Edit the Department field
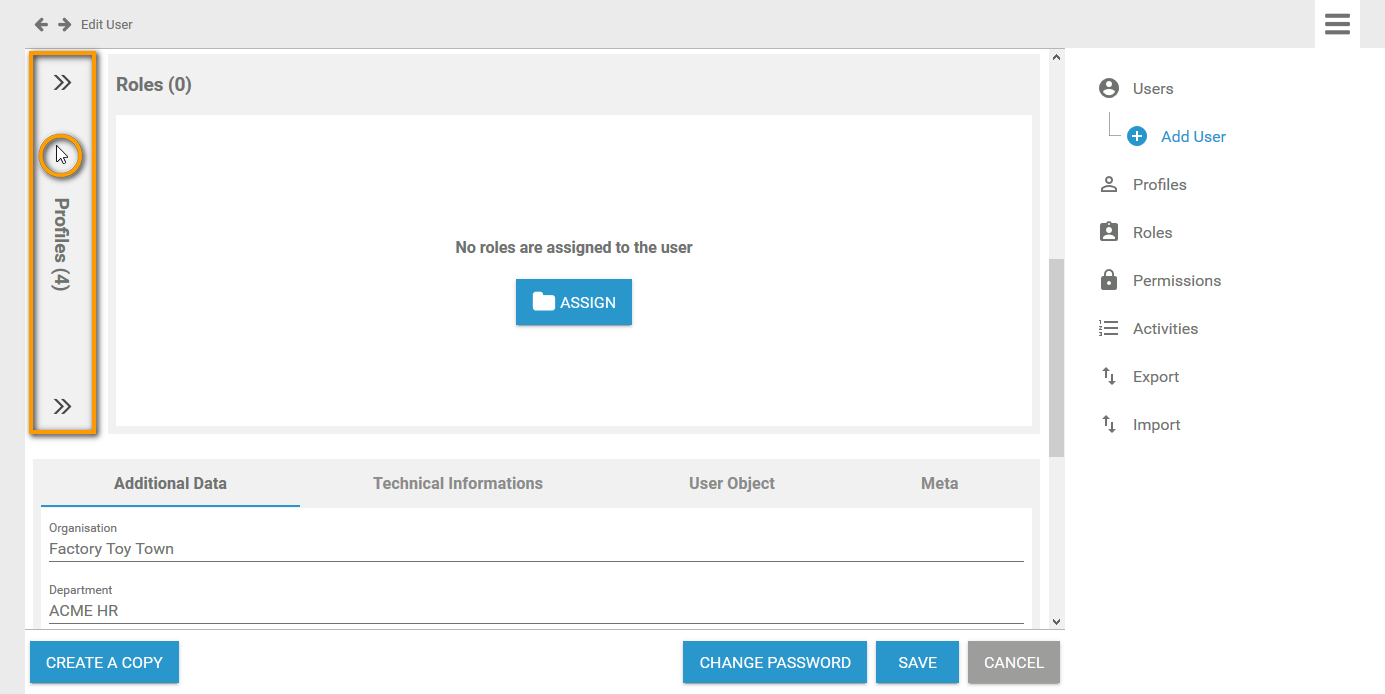This screenshot has height=694, width=1385. click(536, 611)
